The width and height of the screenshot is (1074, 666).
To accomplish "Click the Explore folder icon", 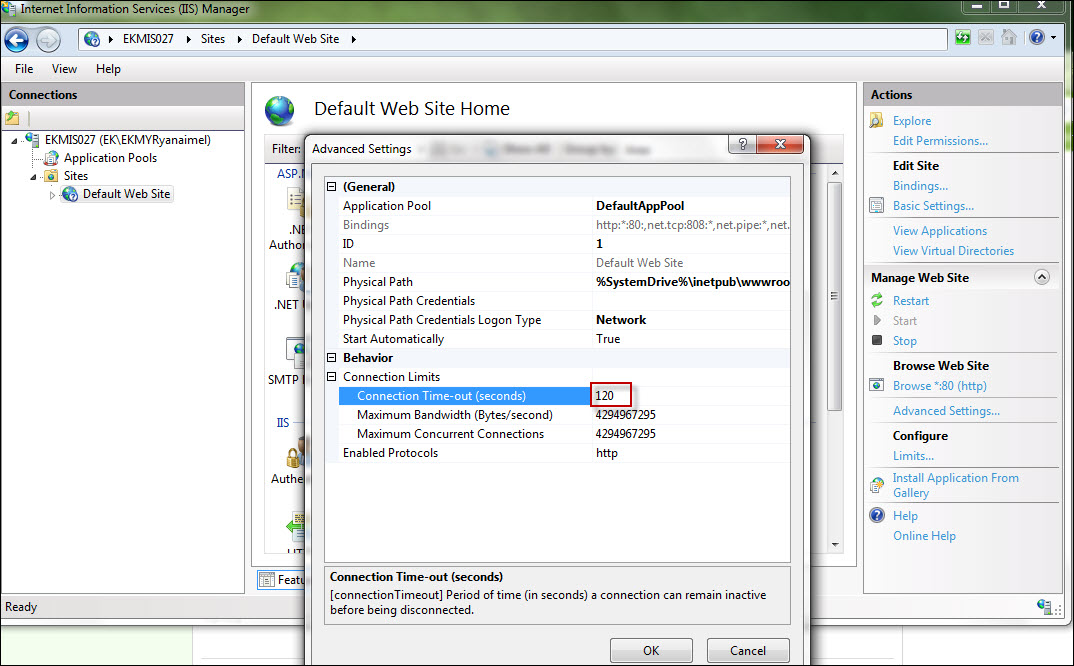I will click(x=876, y=121).
